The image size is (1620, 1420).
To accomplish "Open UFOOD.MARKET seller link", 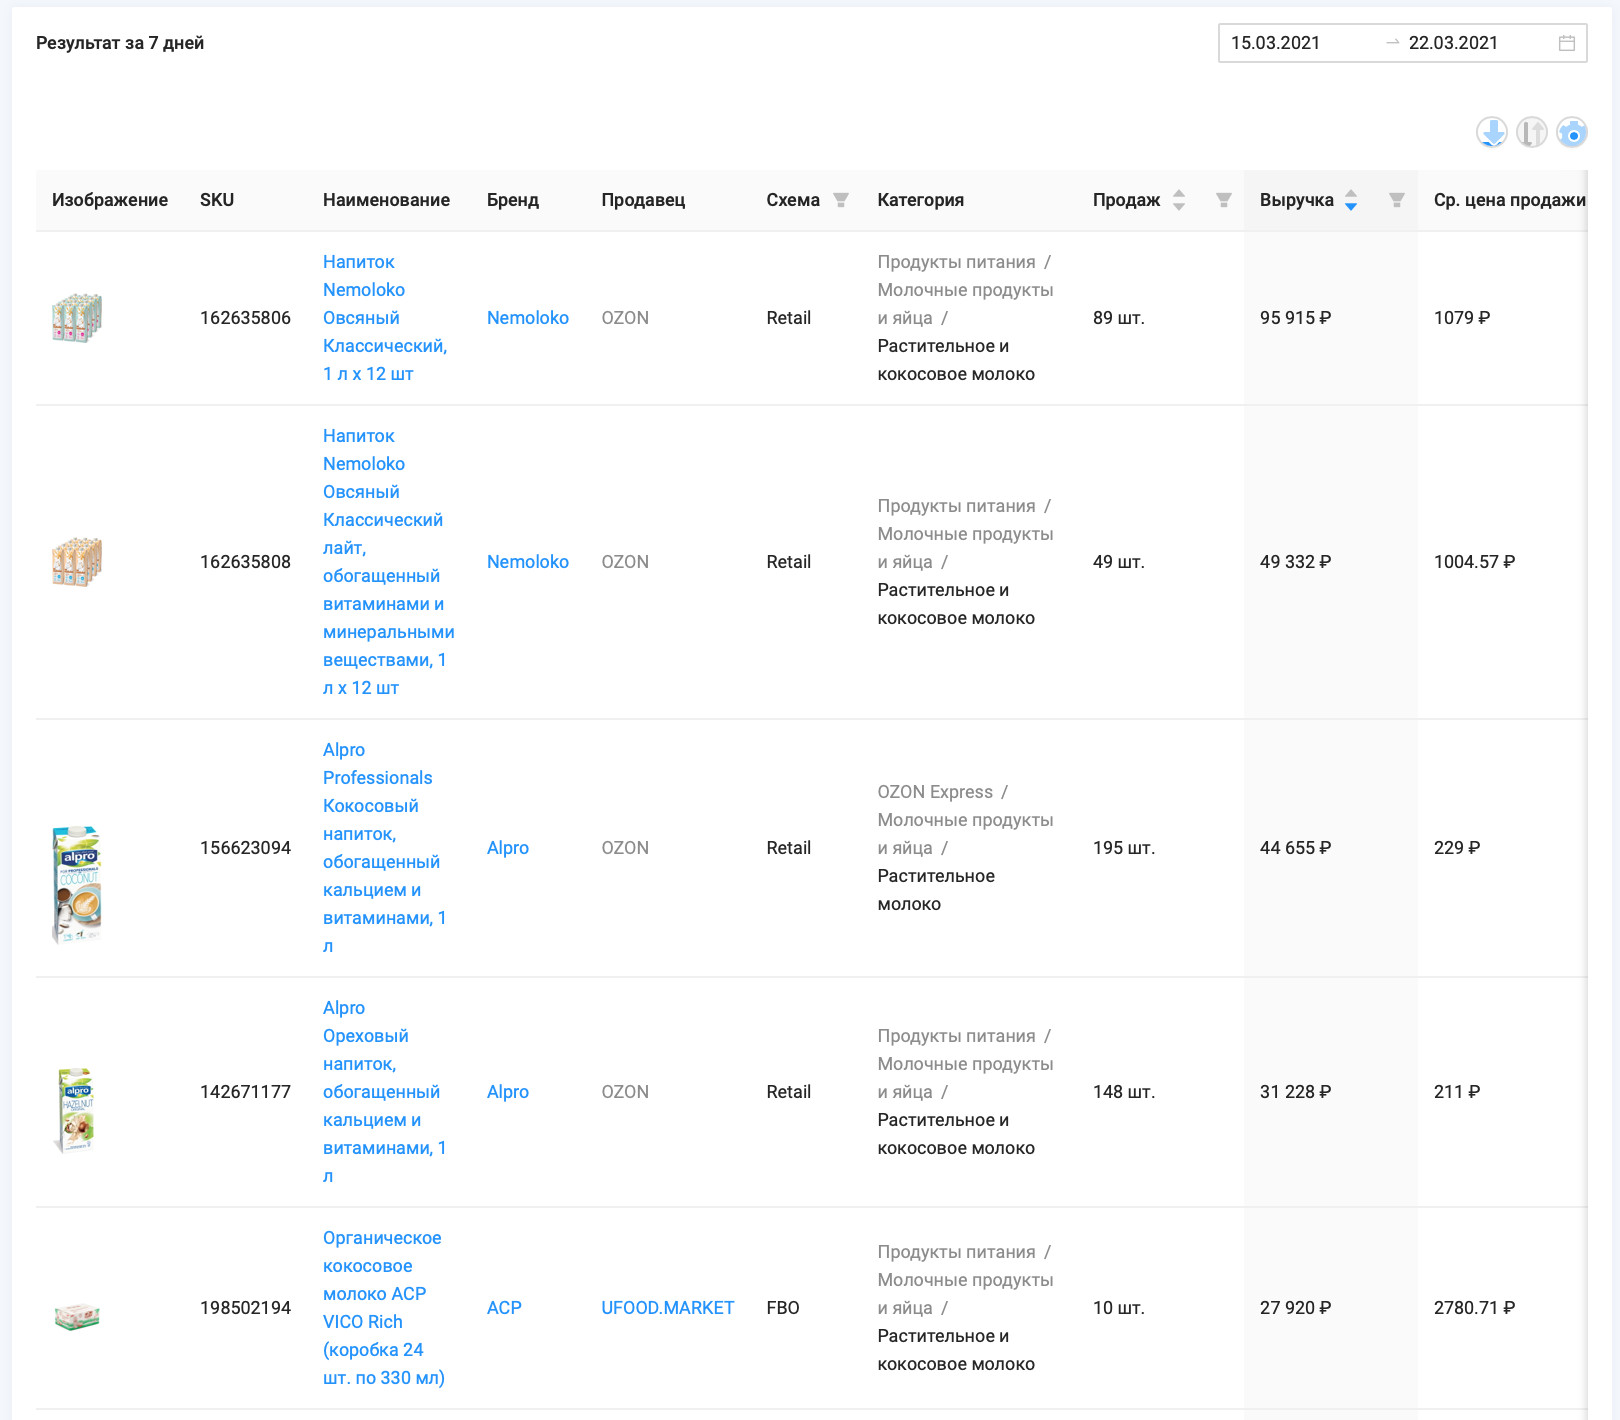I will click(x=668, y=1308).
